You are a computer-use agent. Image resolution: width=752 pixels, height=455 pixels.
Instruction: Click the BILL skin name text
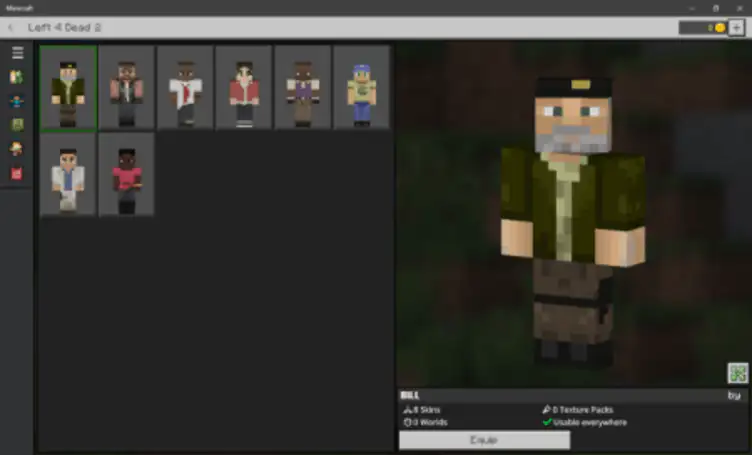(x=410, y=396)
